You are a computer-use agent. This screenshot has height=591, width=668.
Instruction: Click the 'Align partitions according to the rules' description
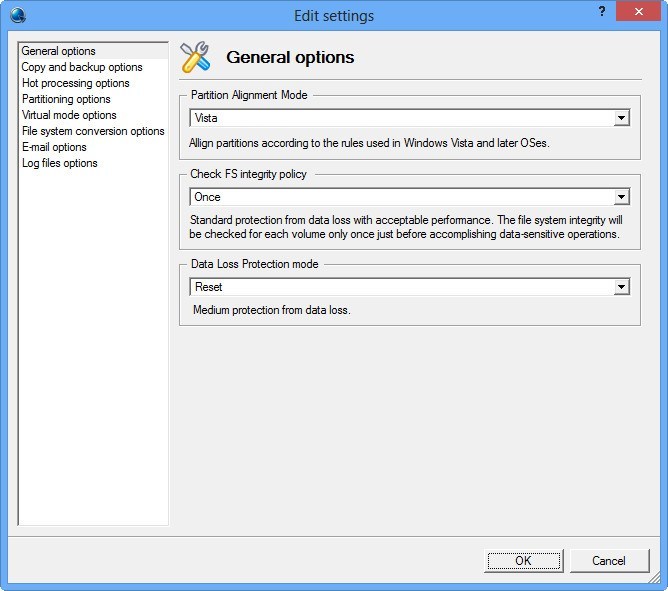click(x=369, y=143)
